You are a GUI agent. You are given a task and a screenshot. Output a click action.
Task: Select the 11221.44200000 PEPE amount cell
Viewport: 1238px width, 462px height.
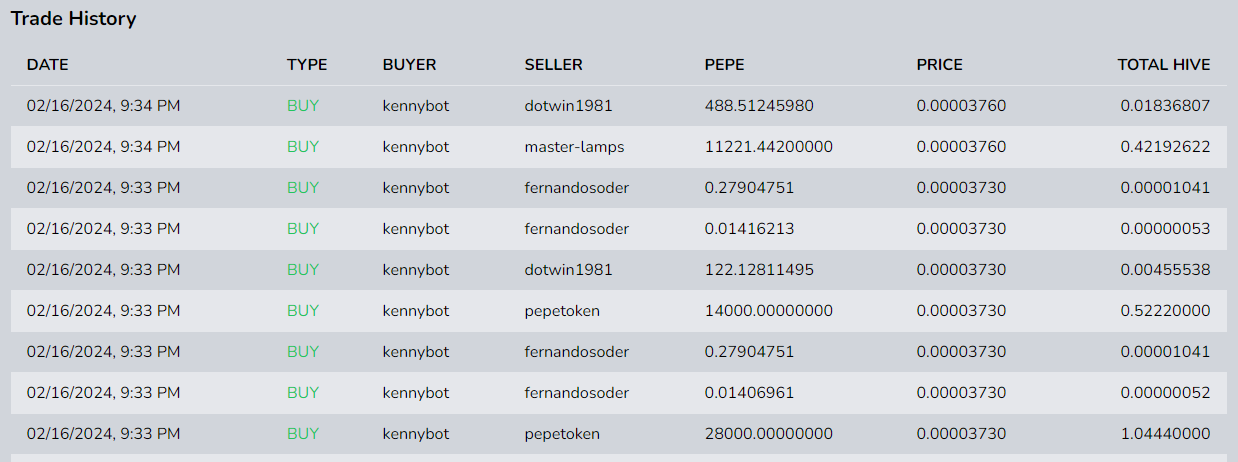point(768,147)
